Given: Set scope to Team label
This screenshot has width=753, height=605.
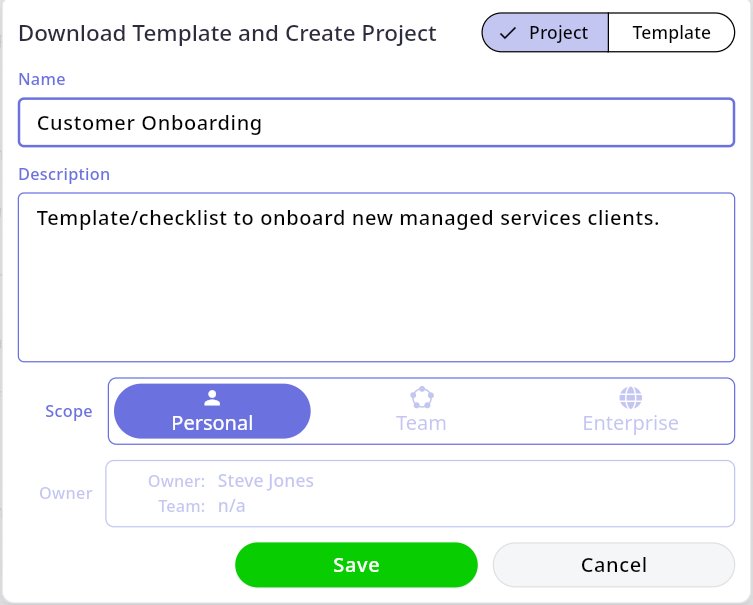Looking at the screenshot, I should coord(421,423).
